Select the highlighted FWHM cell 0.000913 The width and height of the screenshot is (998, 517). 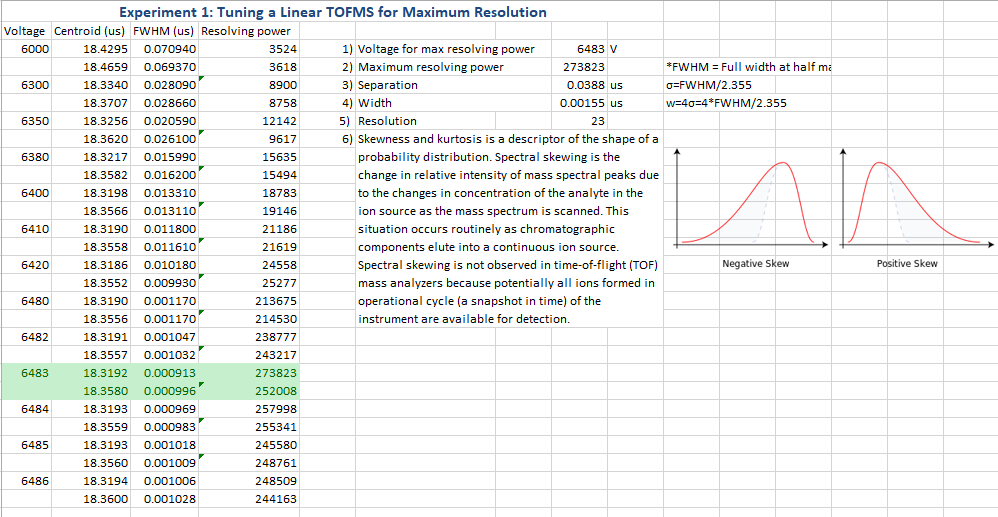tap(169, 373)
